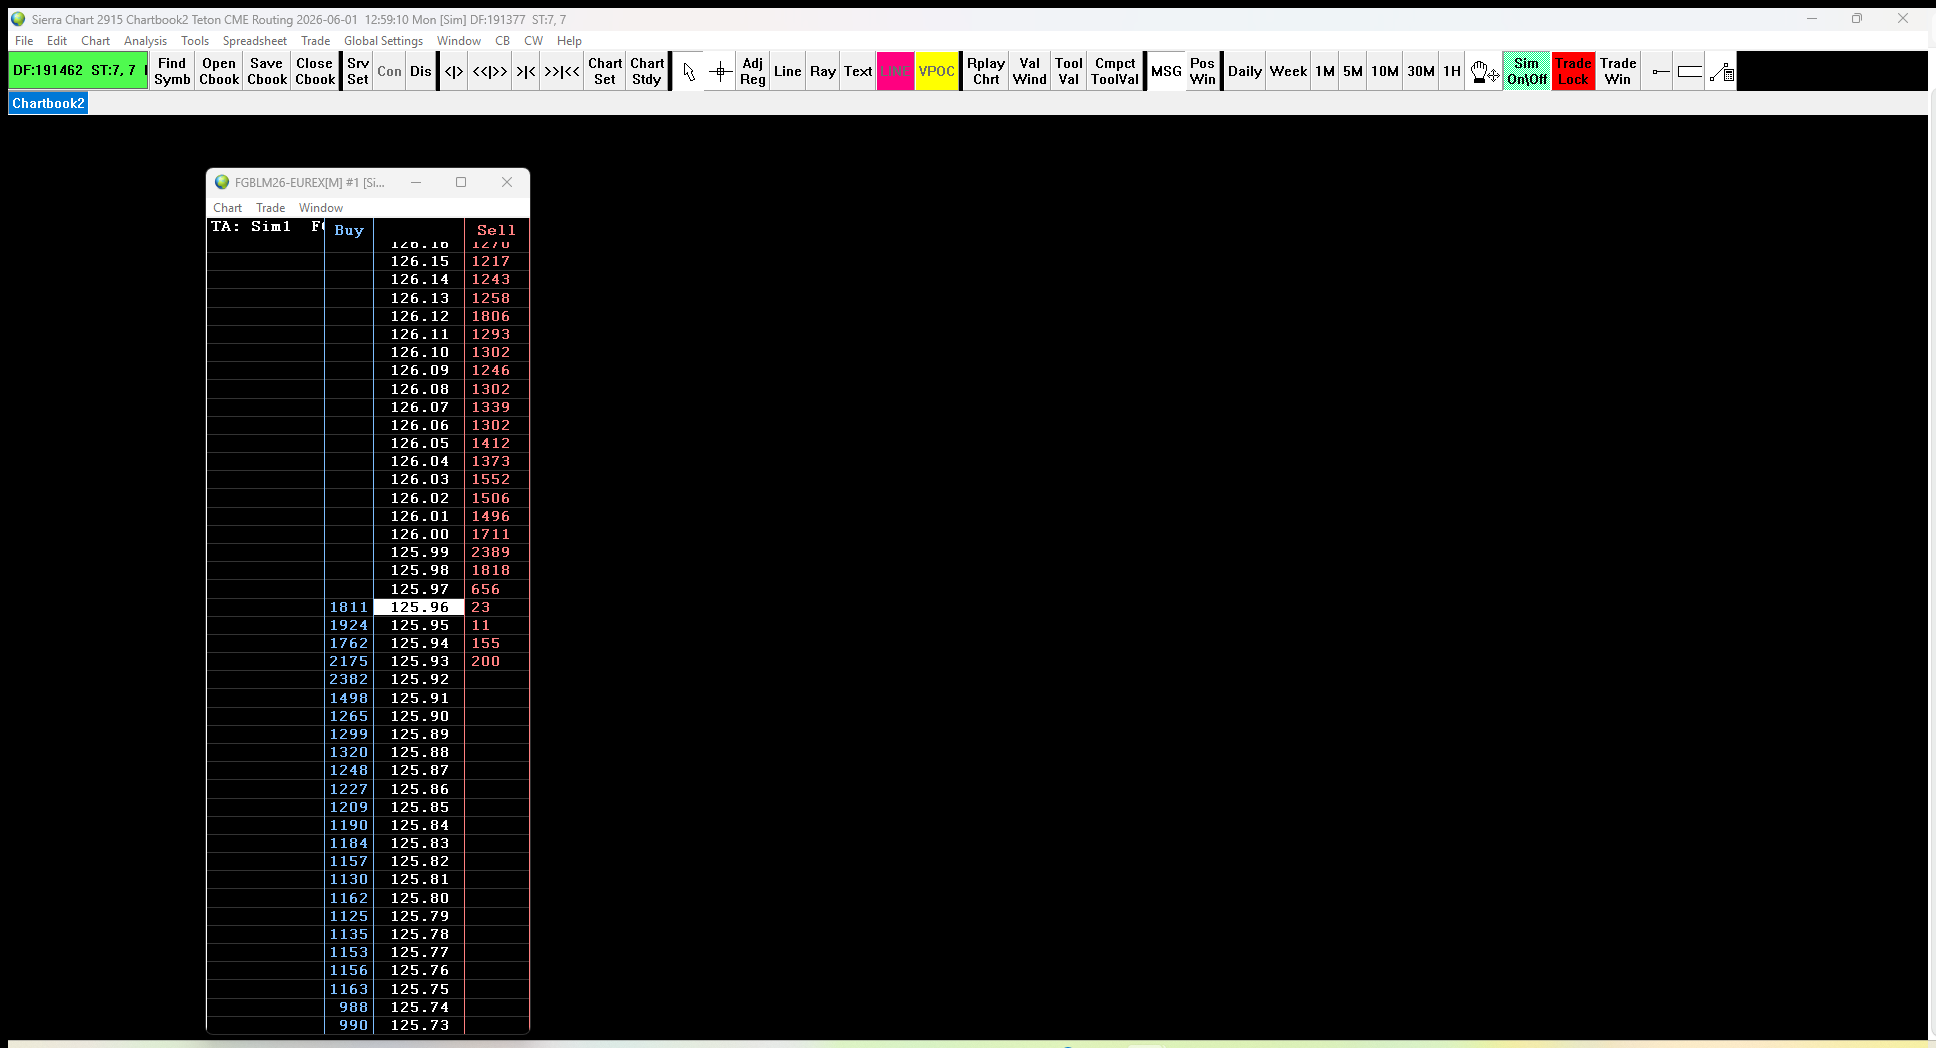The width and height of the screenshot is (1936, 1048).
Task: Click the Find Symb button
Action: pos(172,71)
